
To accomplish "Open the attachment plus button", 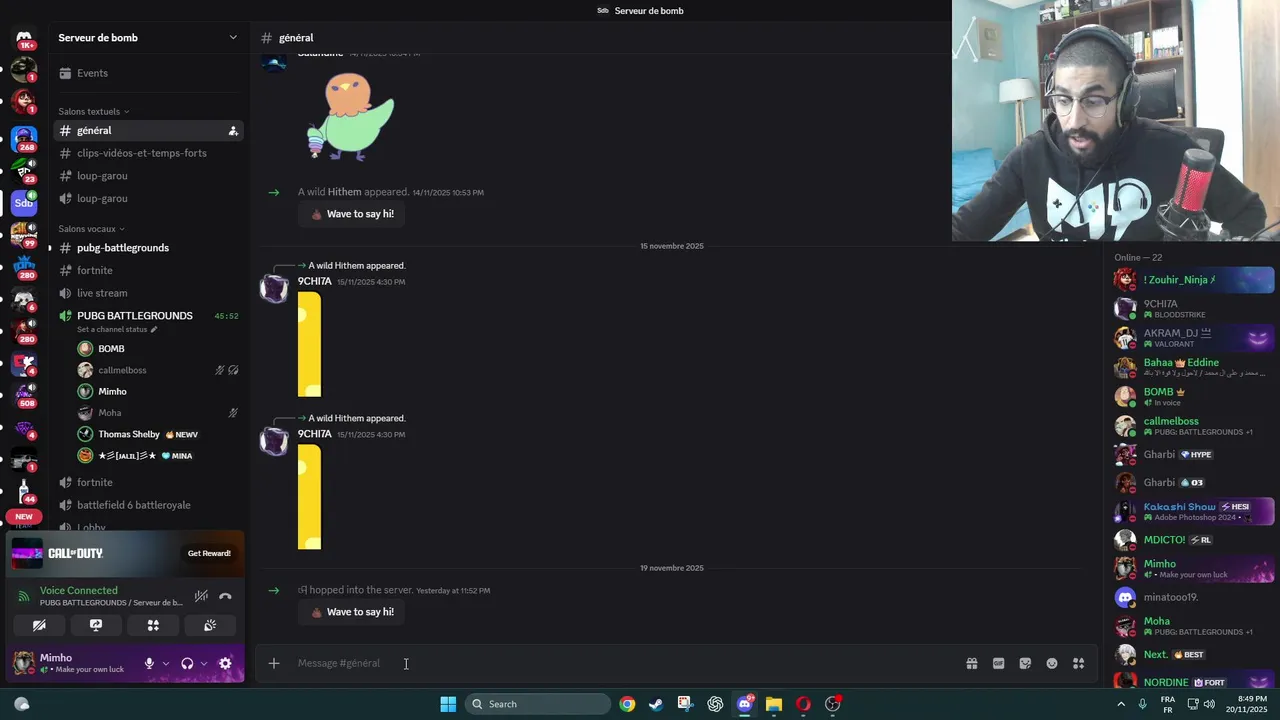I will (274, 663).
